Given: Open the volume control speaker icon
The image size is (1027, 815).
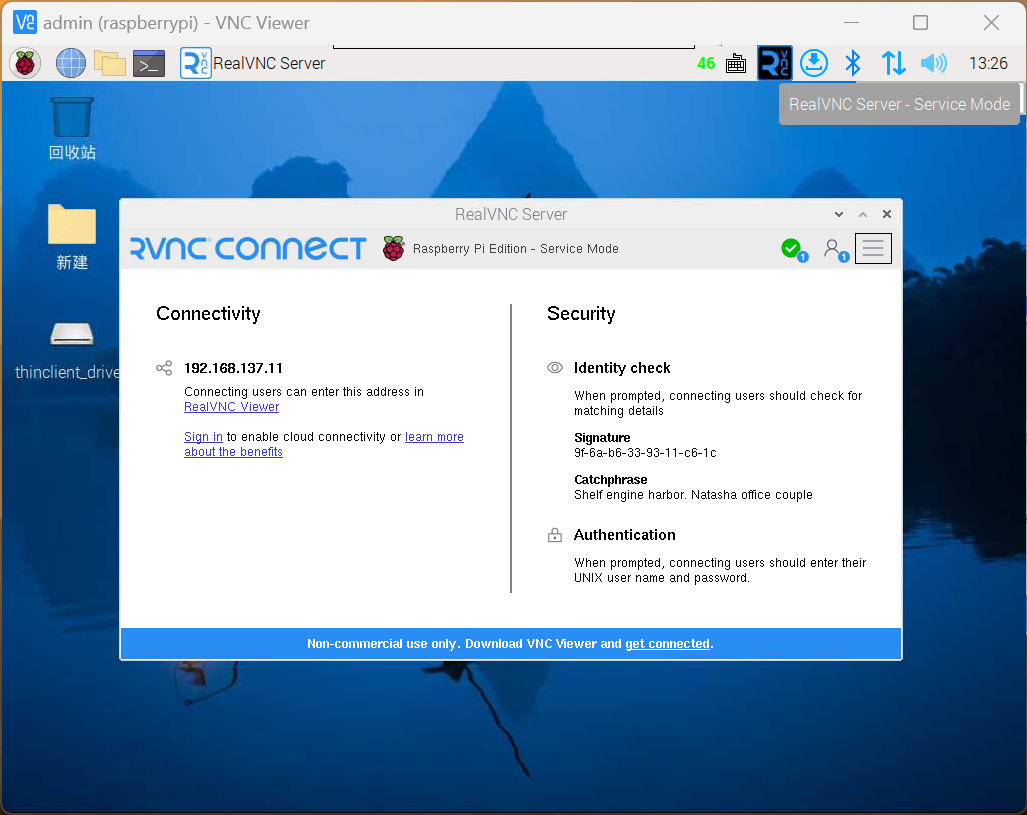Looking at the screenshot, I should click(x=933, y=64).
